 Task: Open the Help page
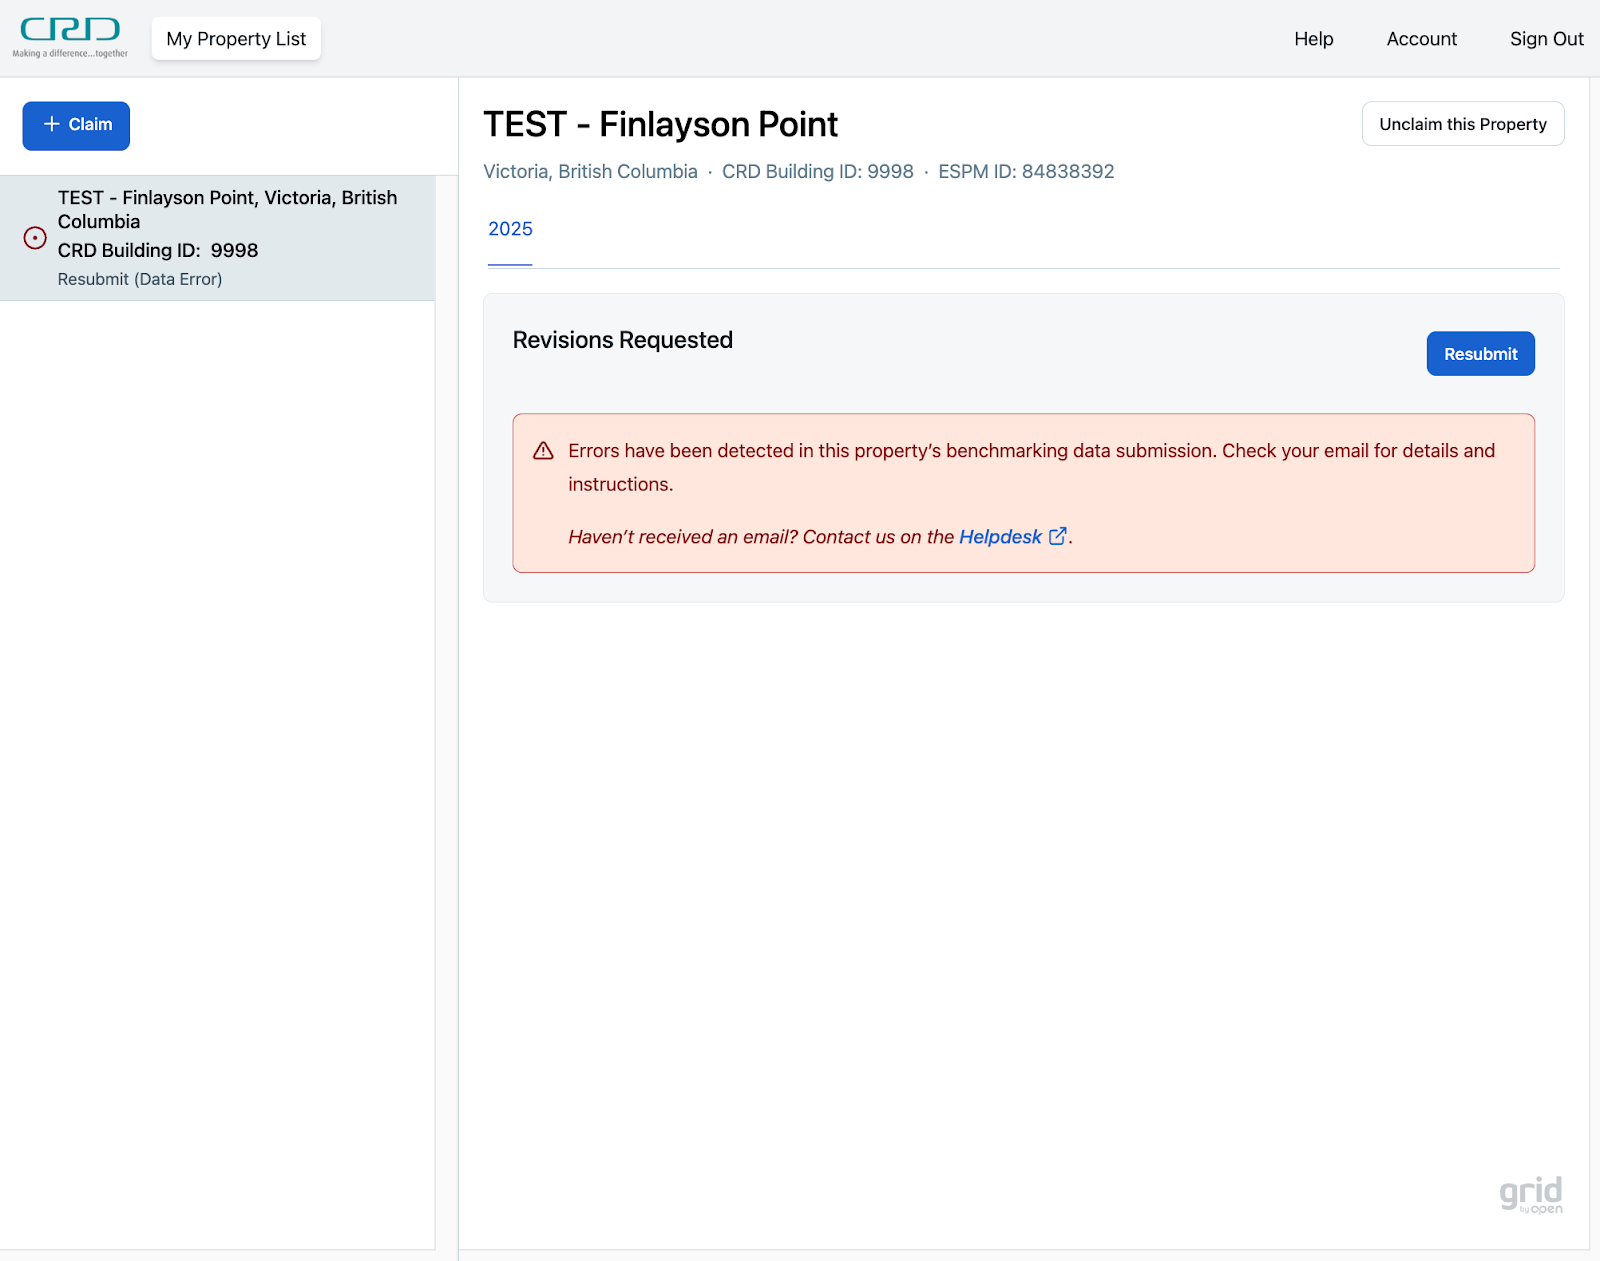click(1313, 39)
